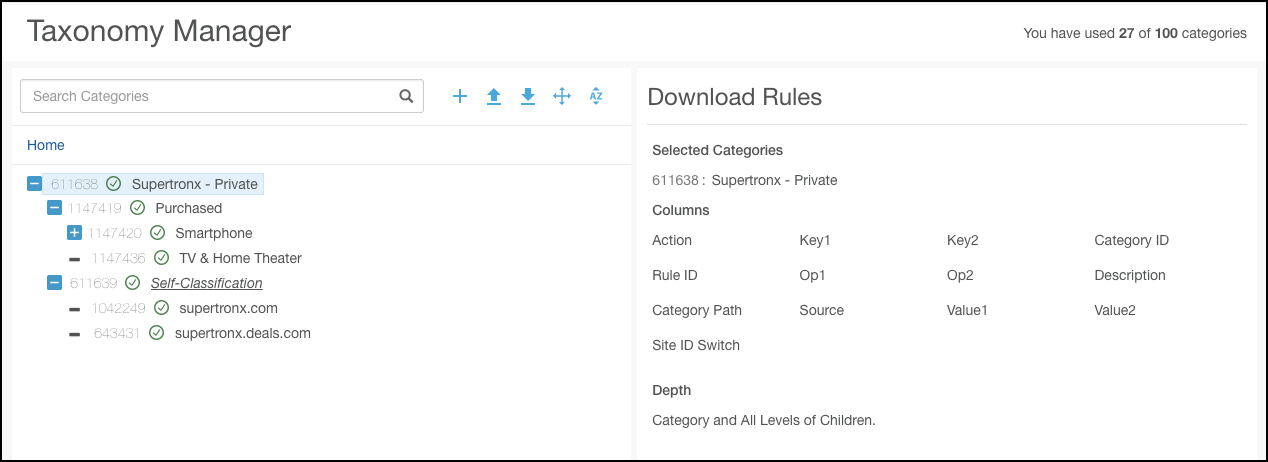Click the move category arrows icon
The image size is (1268, 462).
pos(562,96)
